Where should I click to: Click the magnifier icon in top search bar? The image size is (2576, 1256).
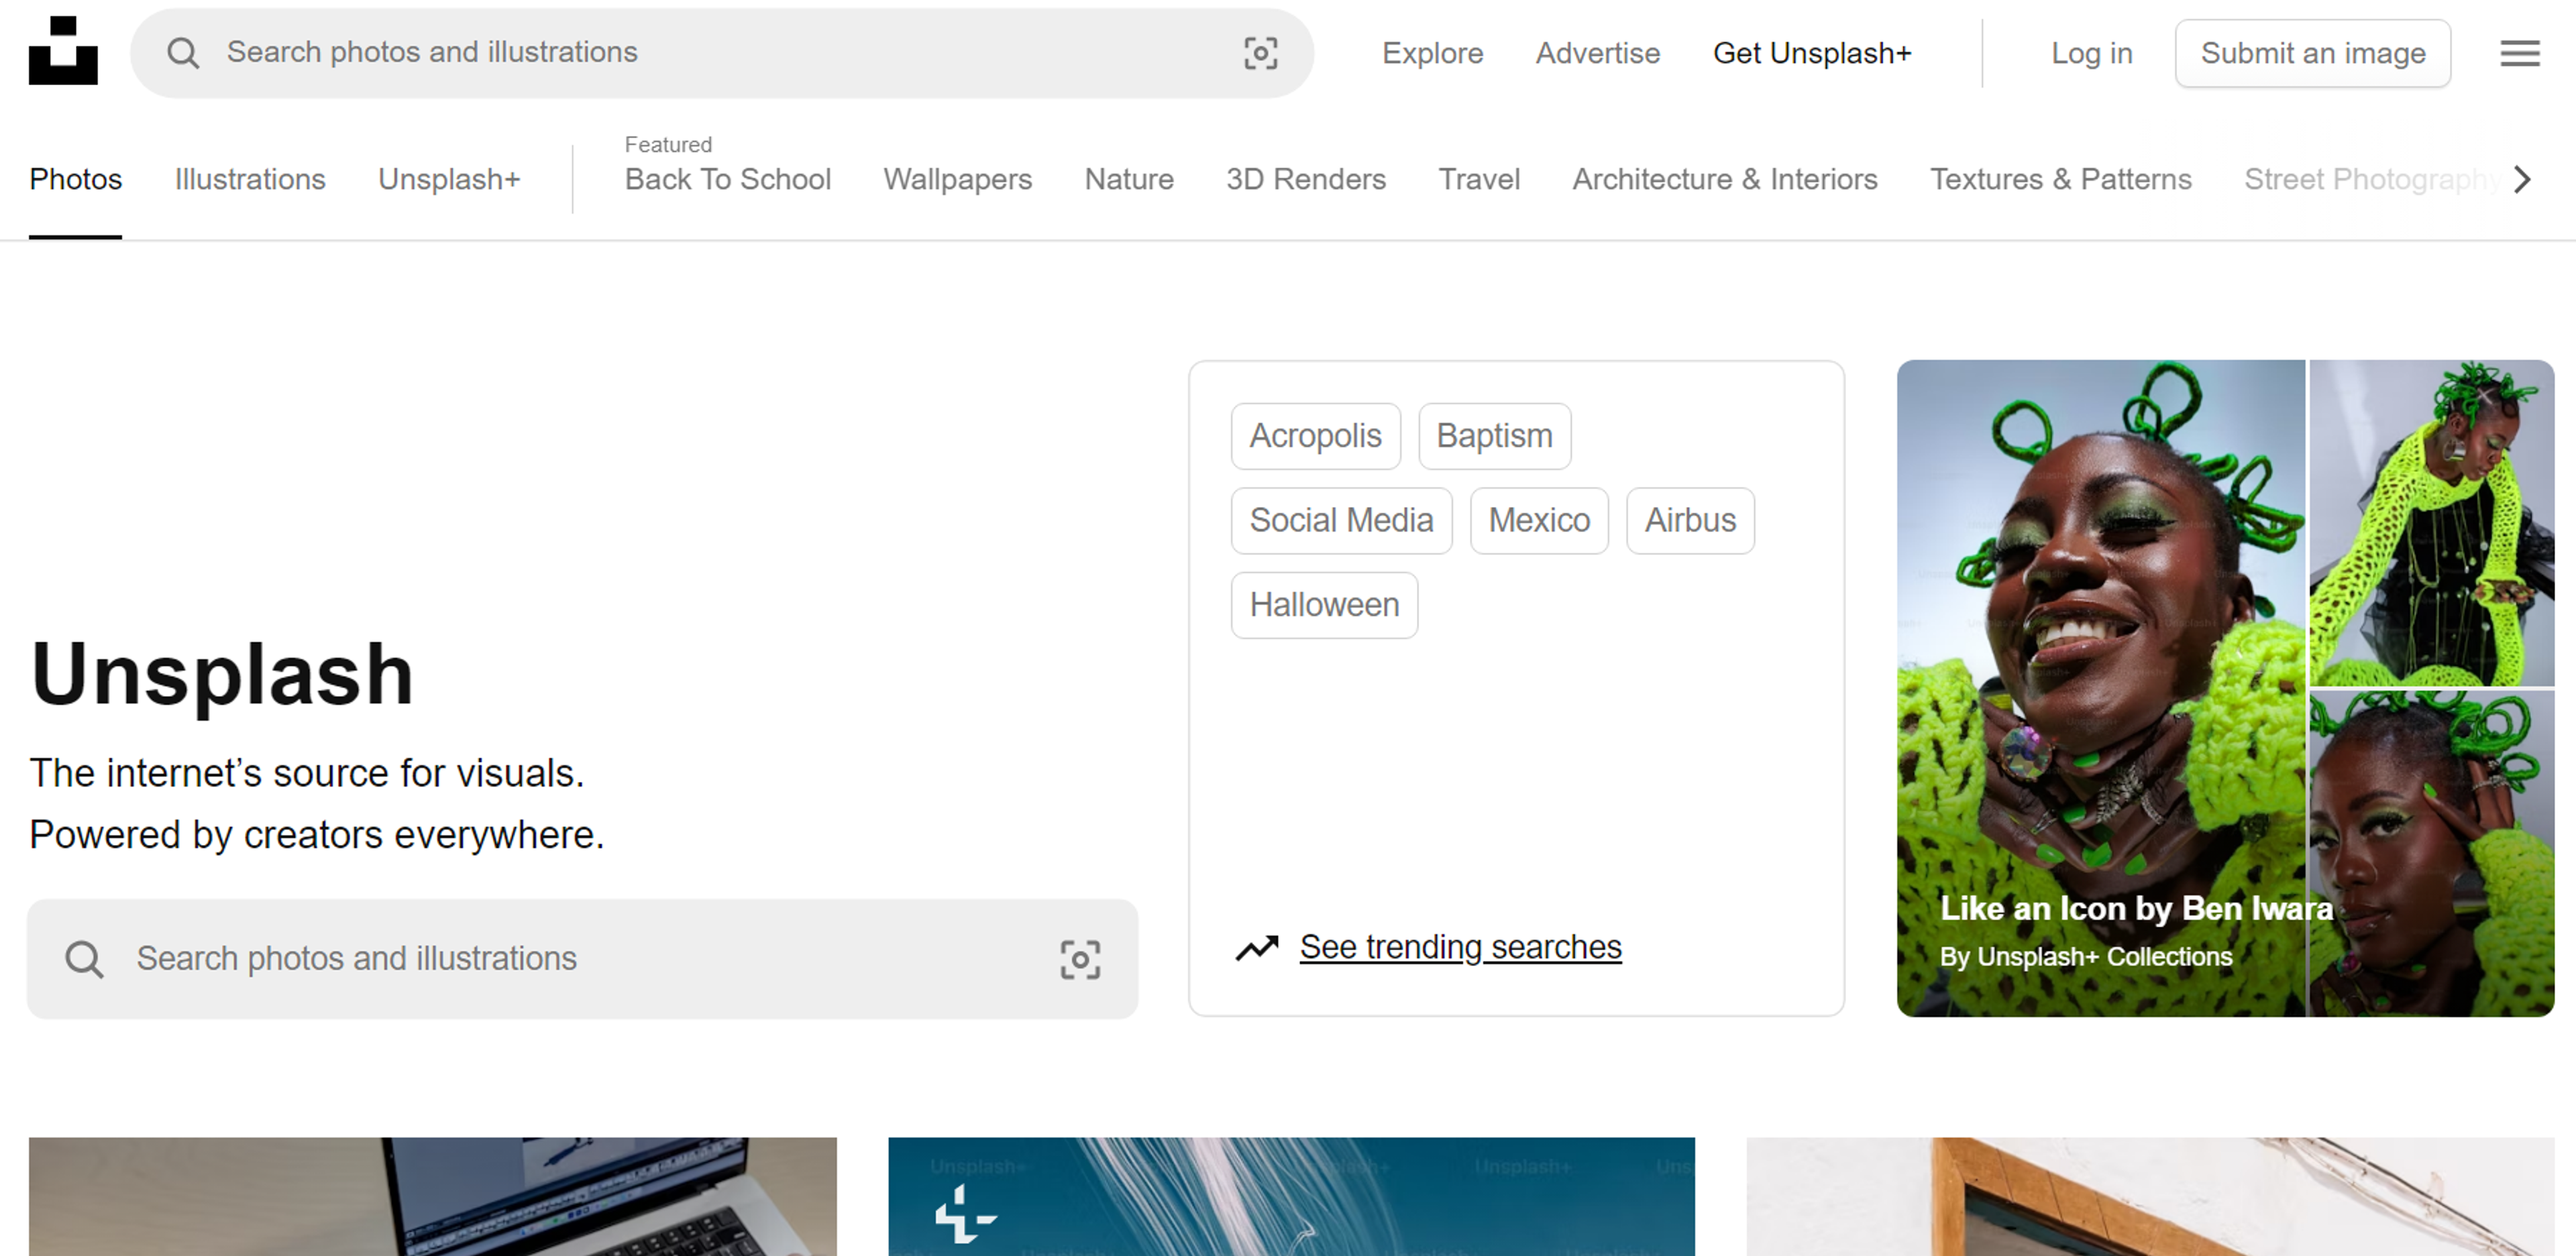183,53
